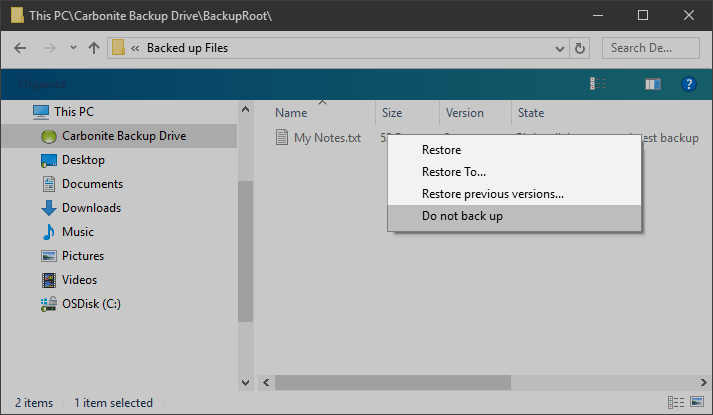Click the Music note icon in sidebar

(48, 232)
